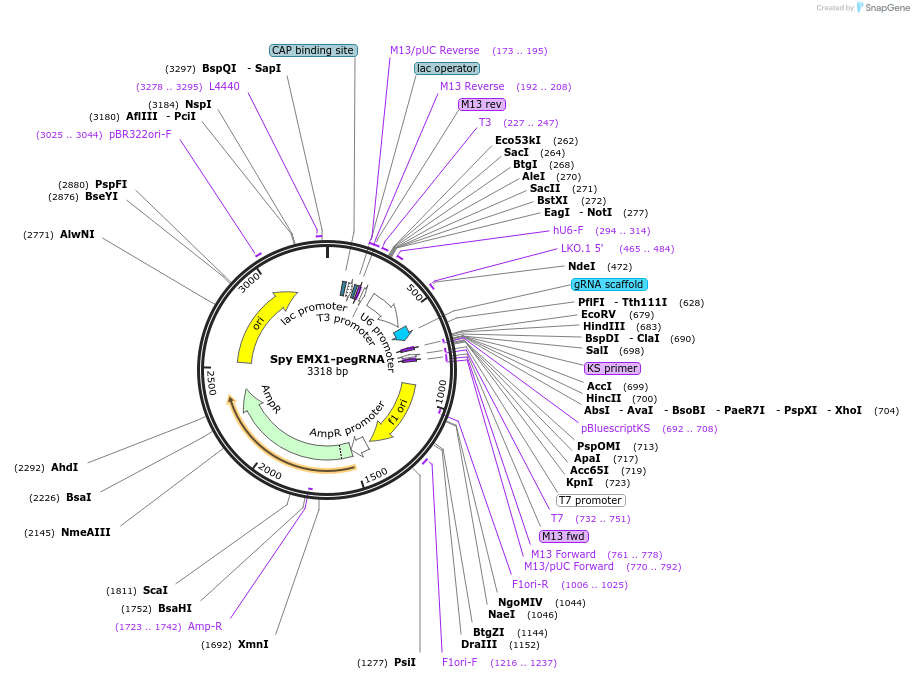Select the EcoRV restriction site label
This screenshot has height=679, width=914.
pos(601,315)
